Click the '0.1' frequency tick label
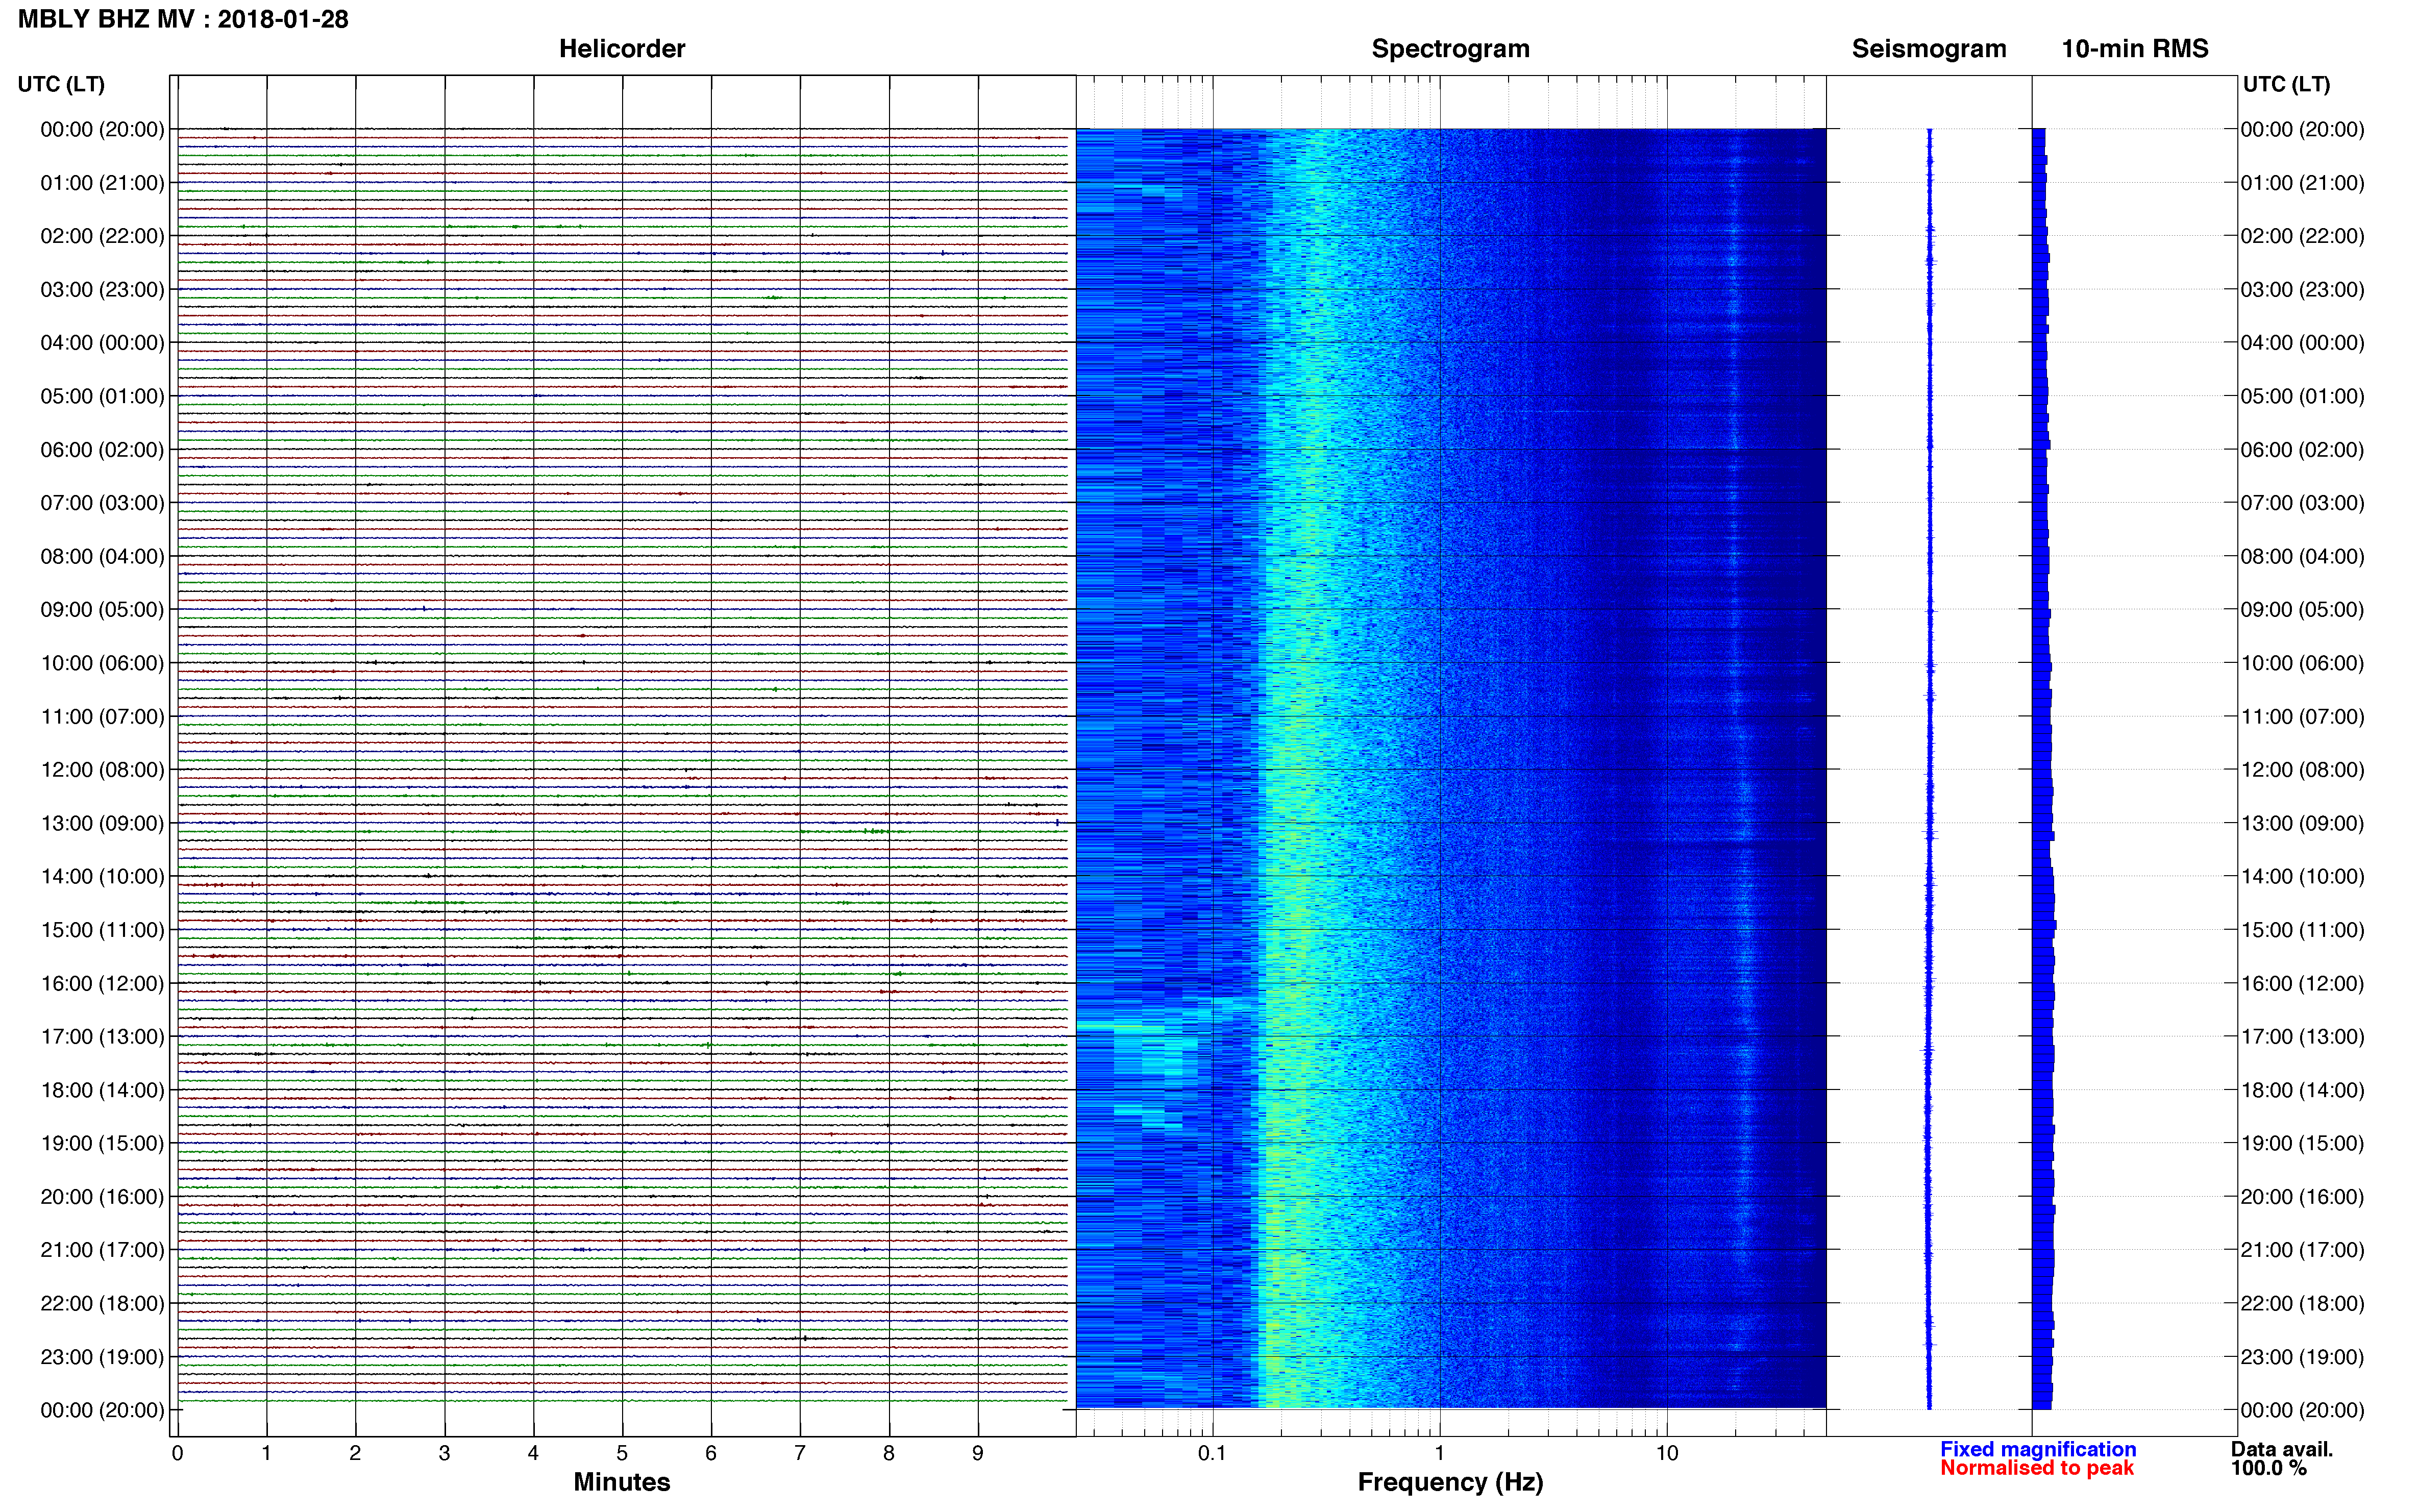The image size is (2419, 1512). 1212,1453
